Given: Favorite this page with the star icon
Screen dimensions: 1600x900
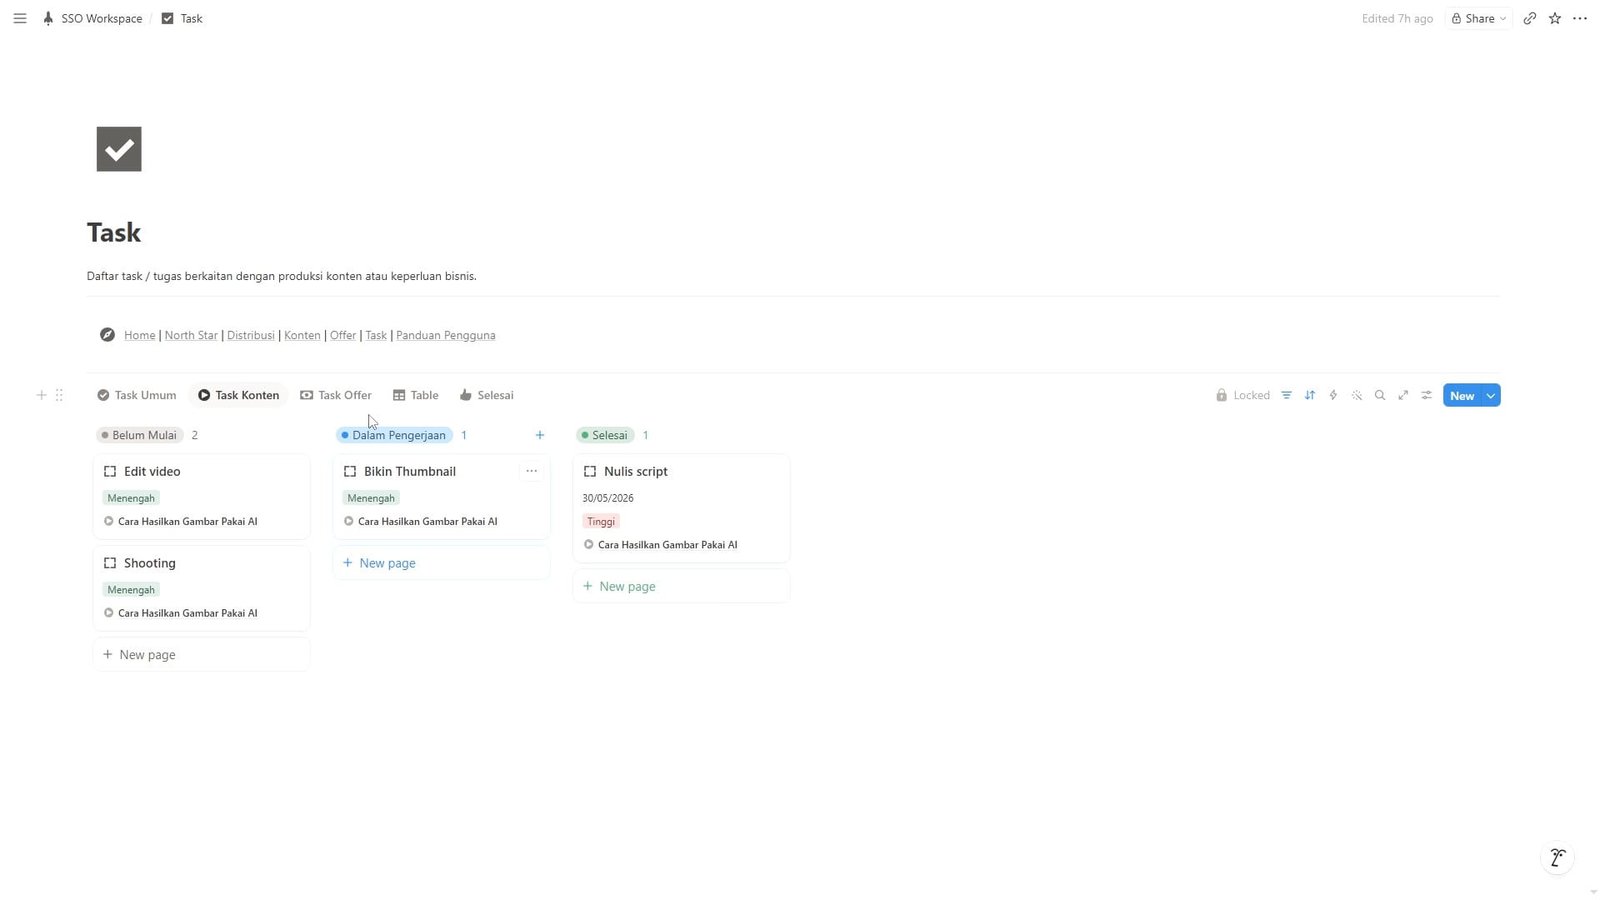Looking at the screenshot, I should [x=1555, y=18].
